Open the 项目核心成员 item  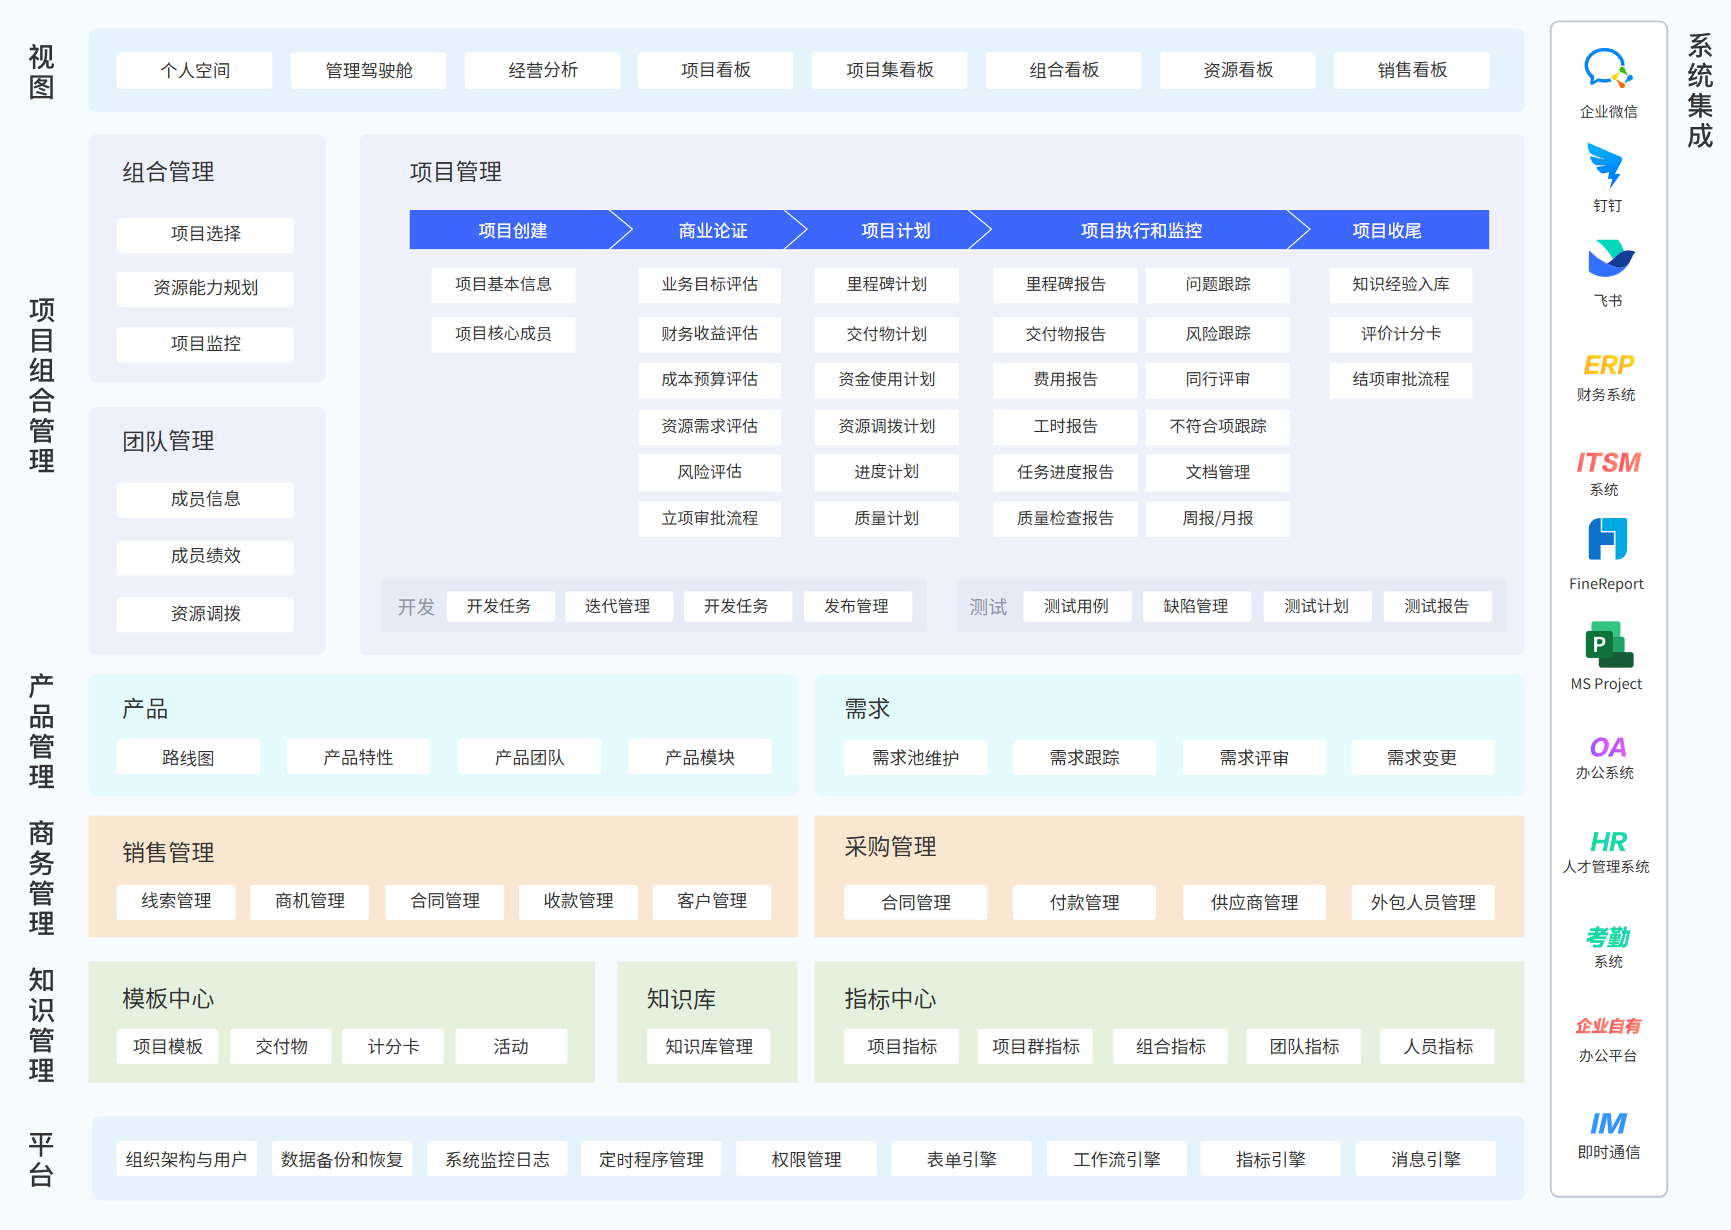[x=503, y=334]
